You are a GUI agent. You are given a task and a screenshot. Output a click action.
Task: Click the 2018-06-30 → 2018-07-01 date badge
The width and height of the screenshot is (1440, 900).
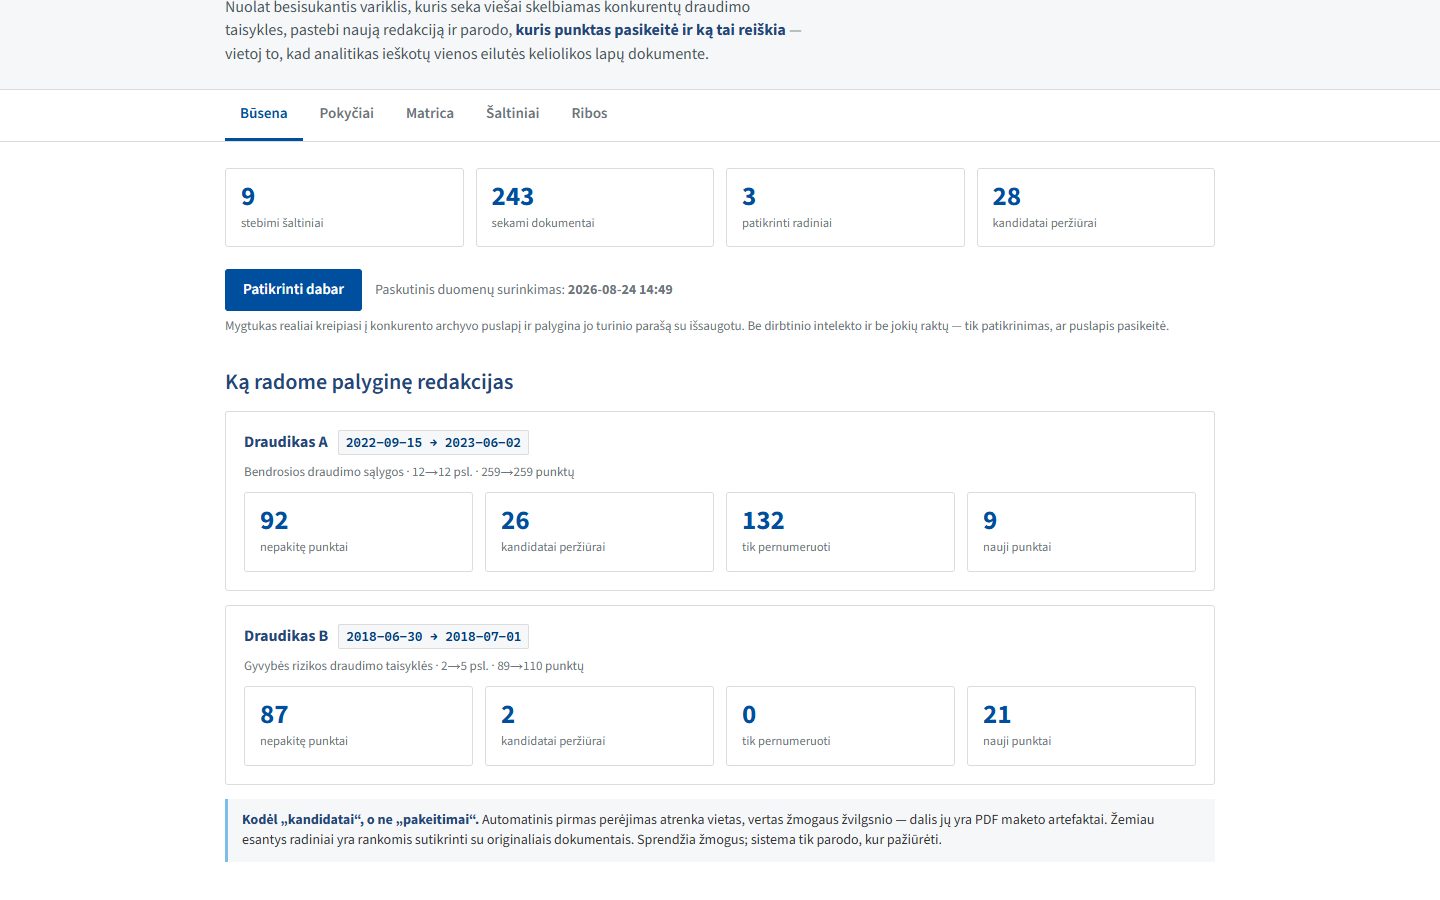click(x=433, y=636)
